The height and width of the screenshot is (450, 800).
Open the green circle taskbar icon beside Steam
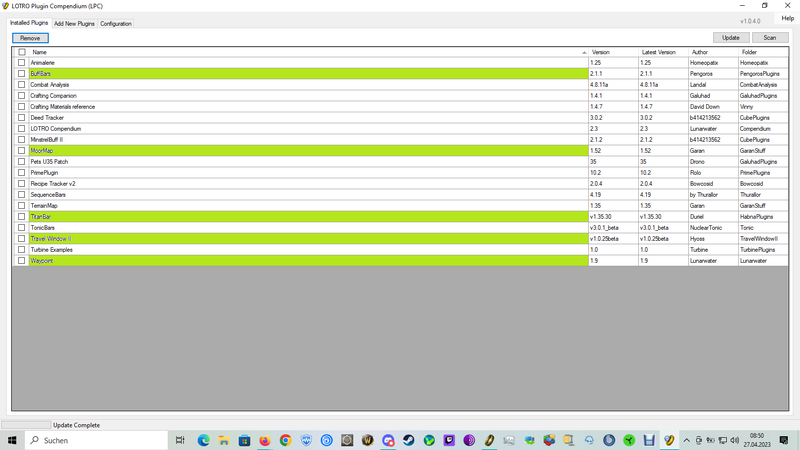tap(429, 440)
